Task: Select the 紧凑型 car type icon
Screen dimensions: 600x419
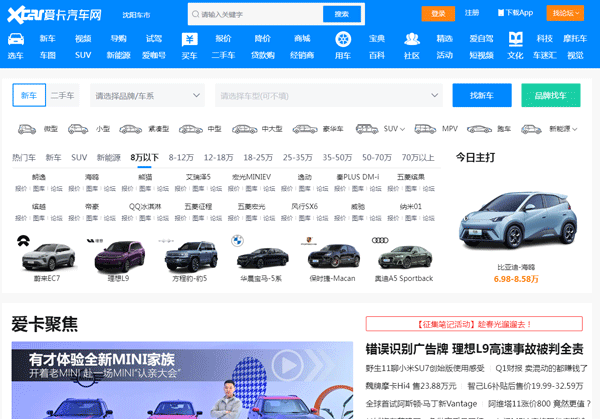Action: point(130,129)
